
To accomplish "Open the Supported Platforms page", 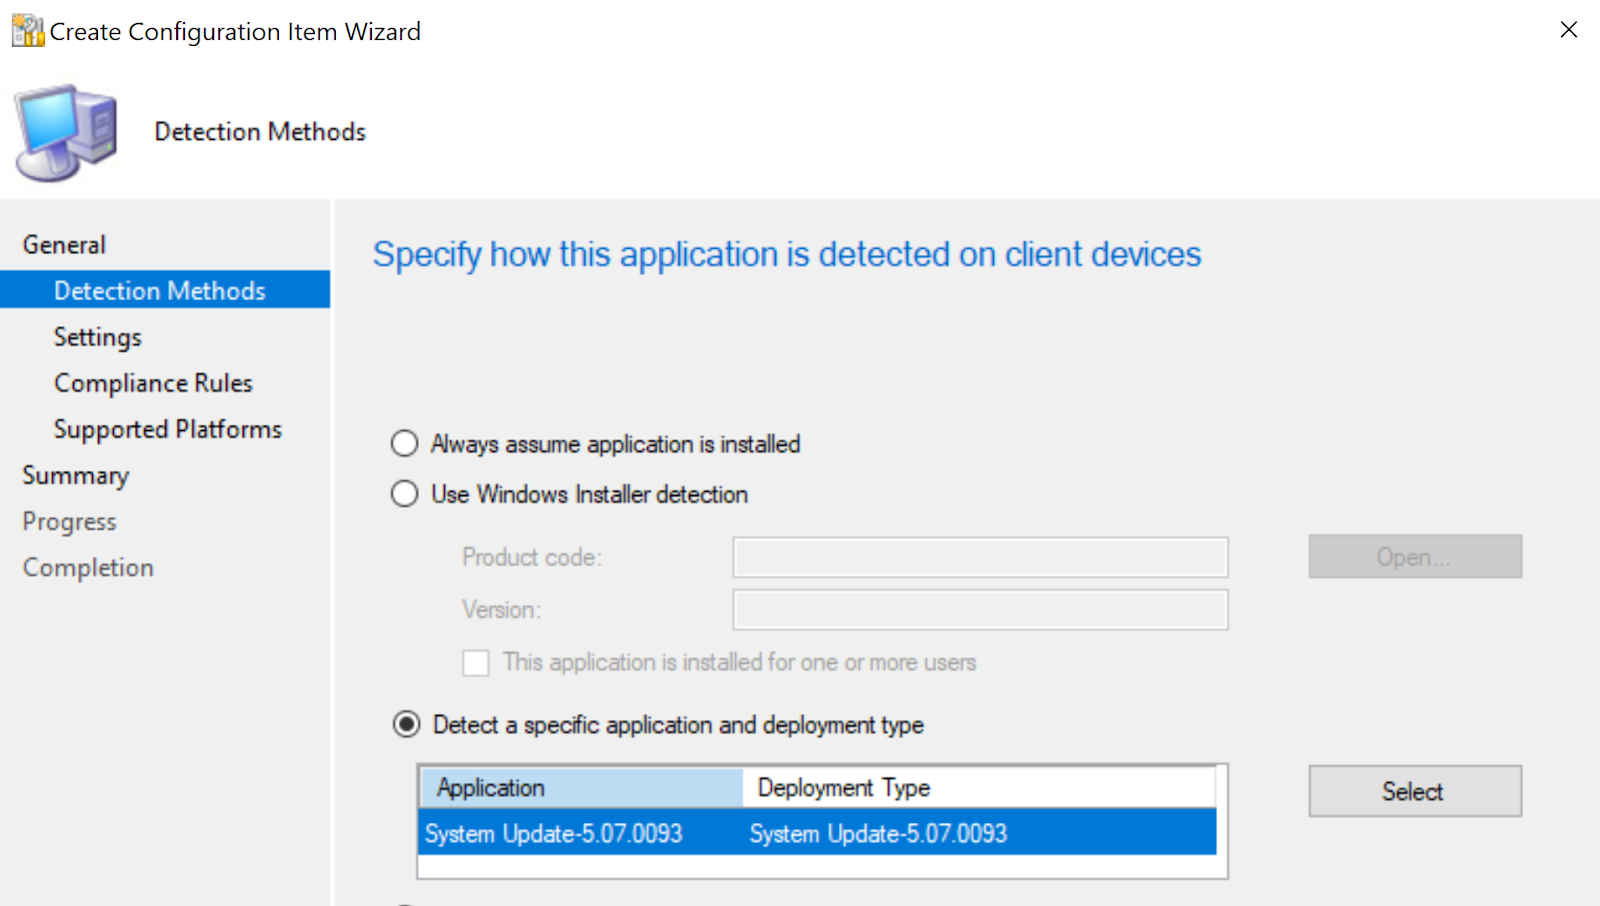I will point(167,428).
